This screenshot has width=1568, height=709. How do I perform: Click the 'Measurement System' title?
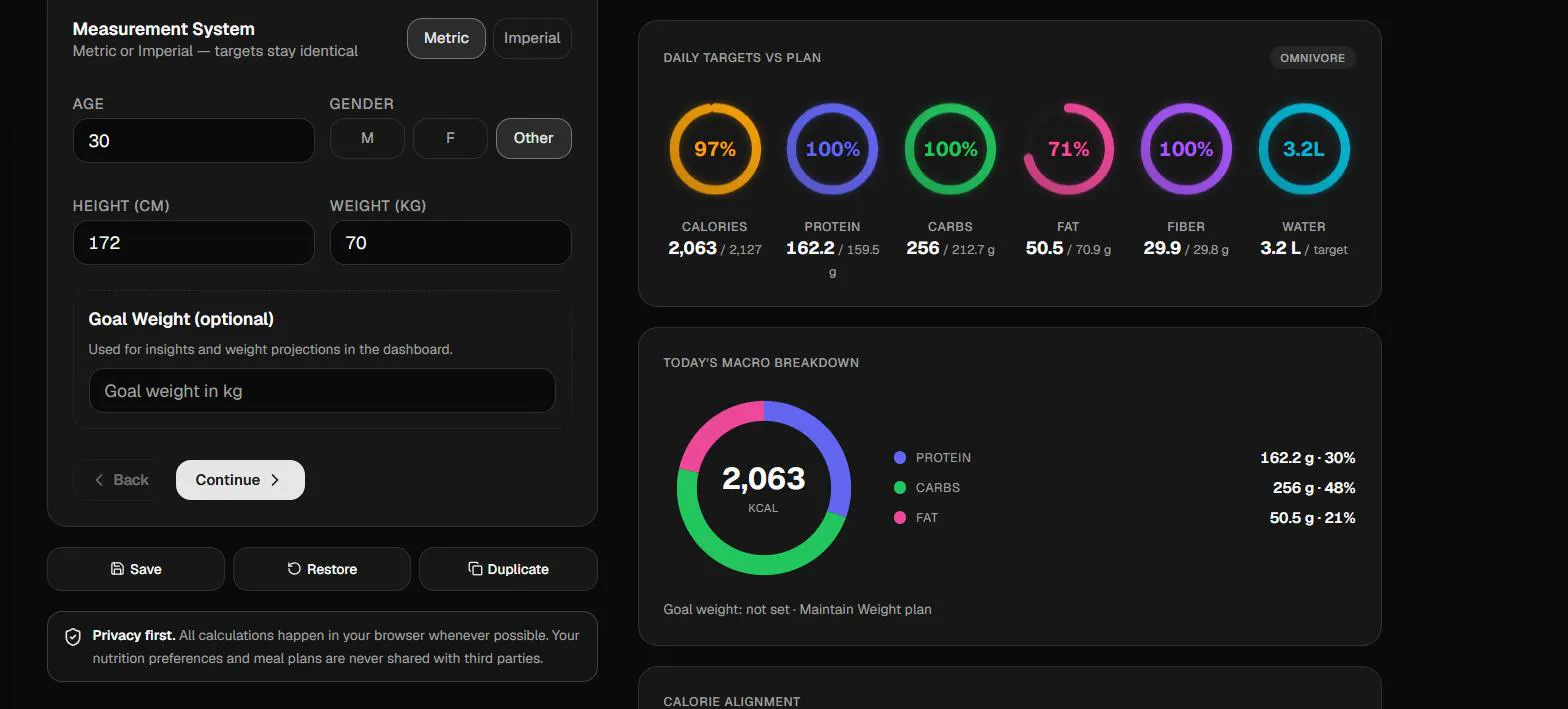[164, 29]
